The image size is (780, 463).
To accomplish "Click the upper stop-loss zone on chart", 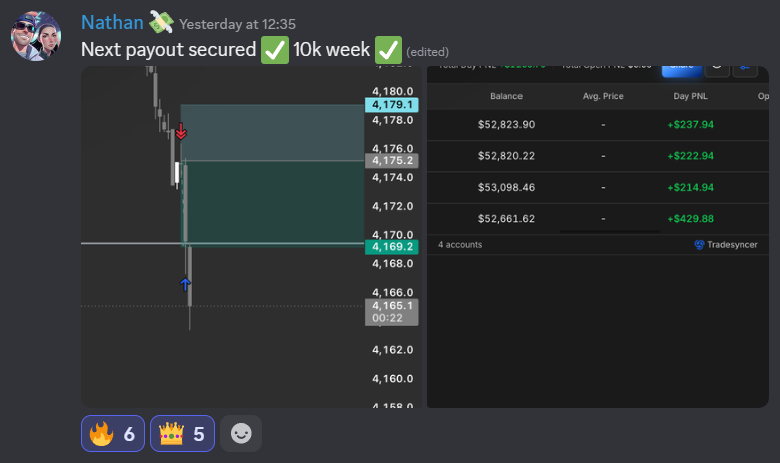I will [274, 133].
